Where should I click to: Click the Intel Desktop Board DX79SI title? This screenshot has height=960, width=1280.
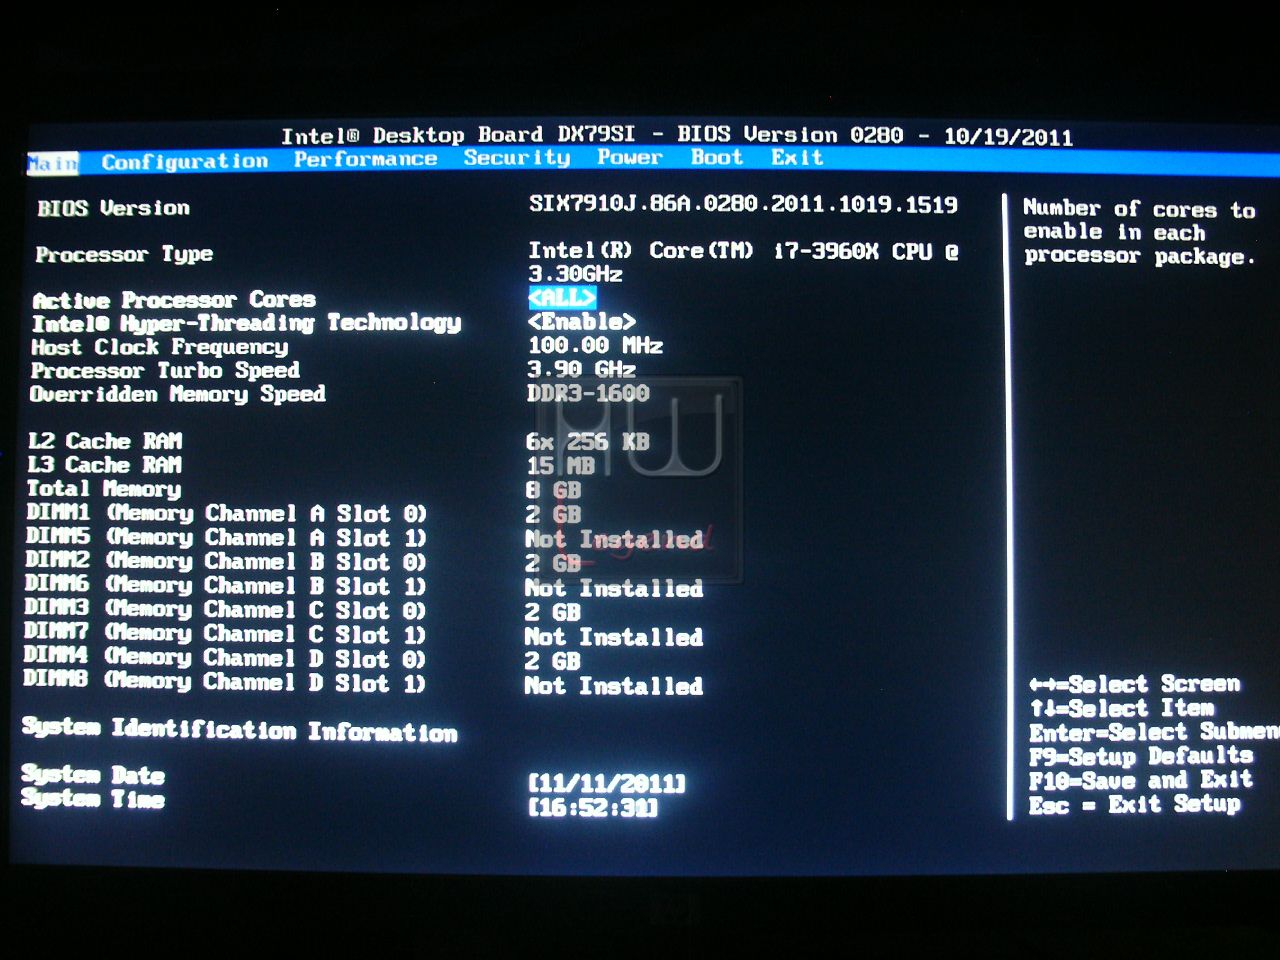[457, 135]
